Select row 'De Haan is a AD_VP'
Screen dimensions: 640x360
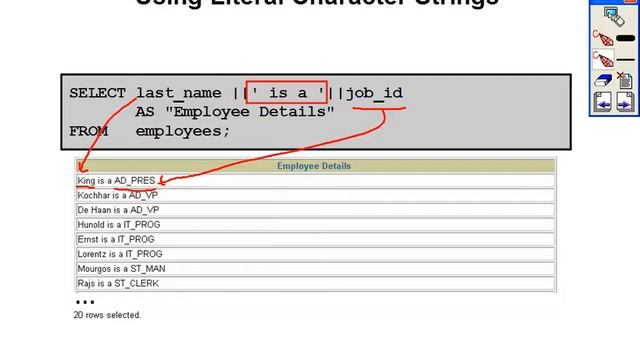tap(316, 210)
